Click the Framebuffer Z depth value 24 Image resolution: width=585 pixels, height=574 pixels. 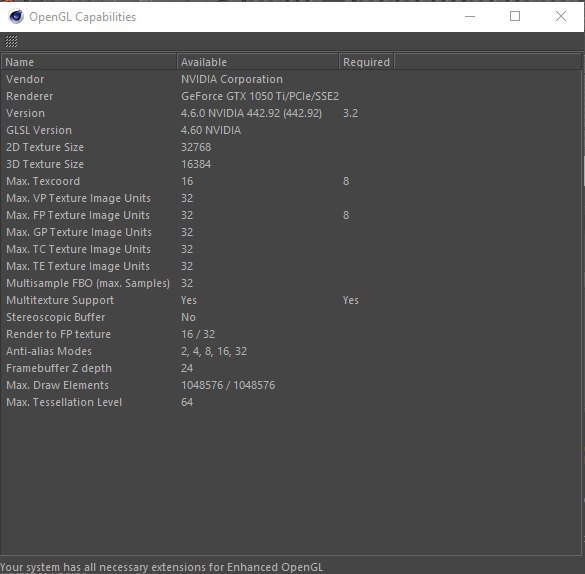(187, 368)
